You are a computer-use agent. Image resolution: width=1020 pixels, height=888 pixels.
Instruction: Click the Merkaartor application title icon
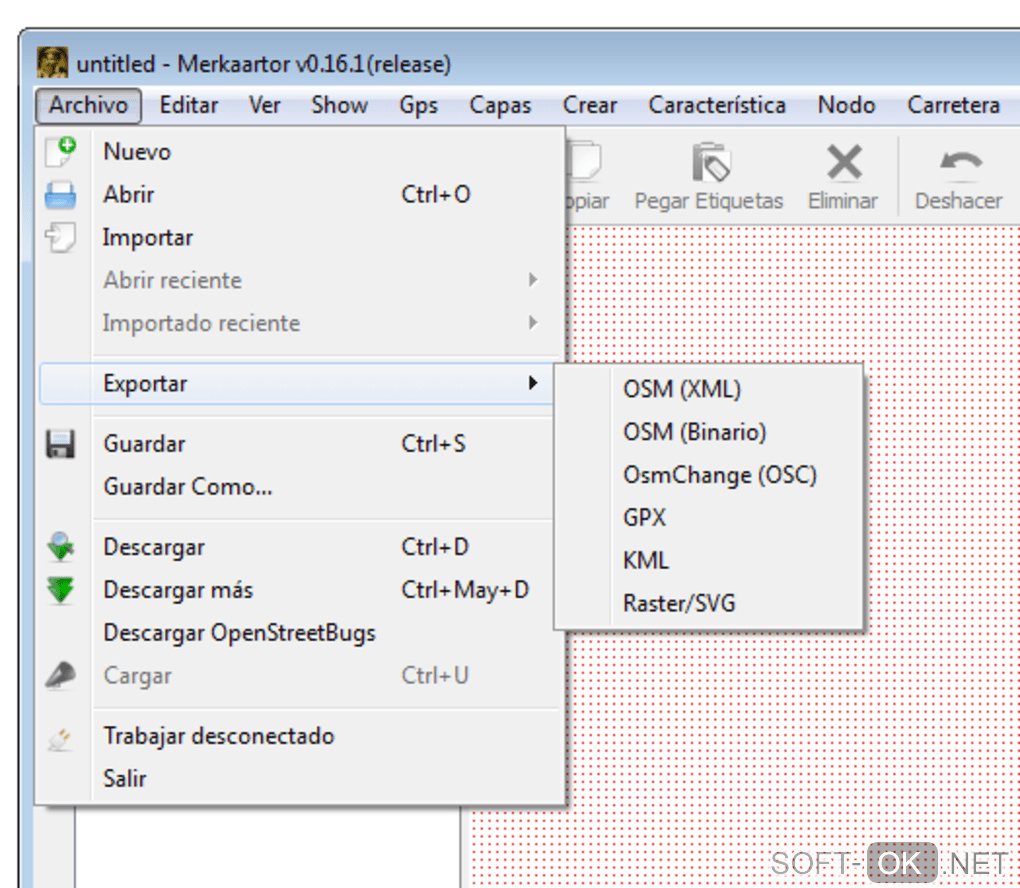[52, 63]
